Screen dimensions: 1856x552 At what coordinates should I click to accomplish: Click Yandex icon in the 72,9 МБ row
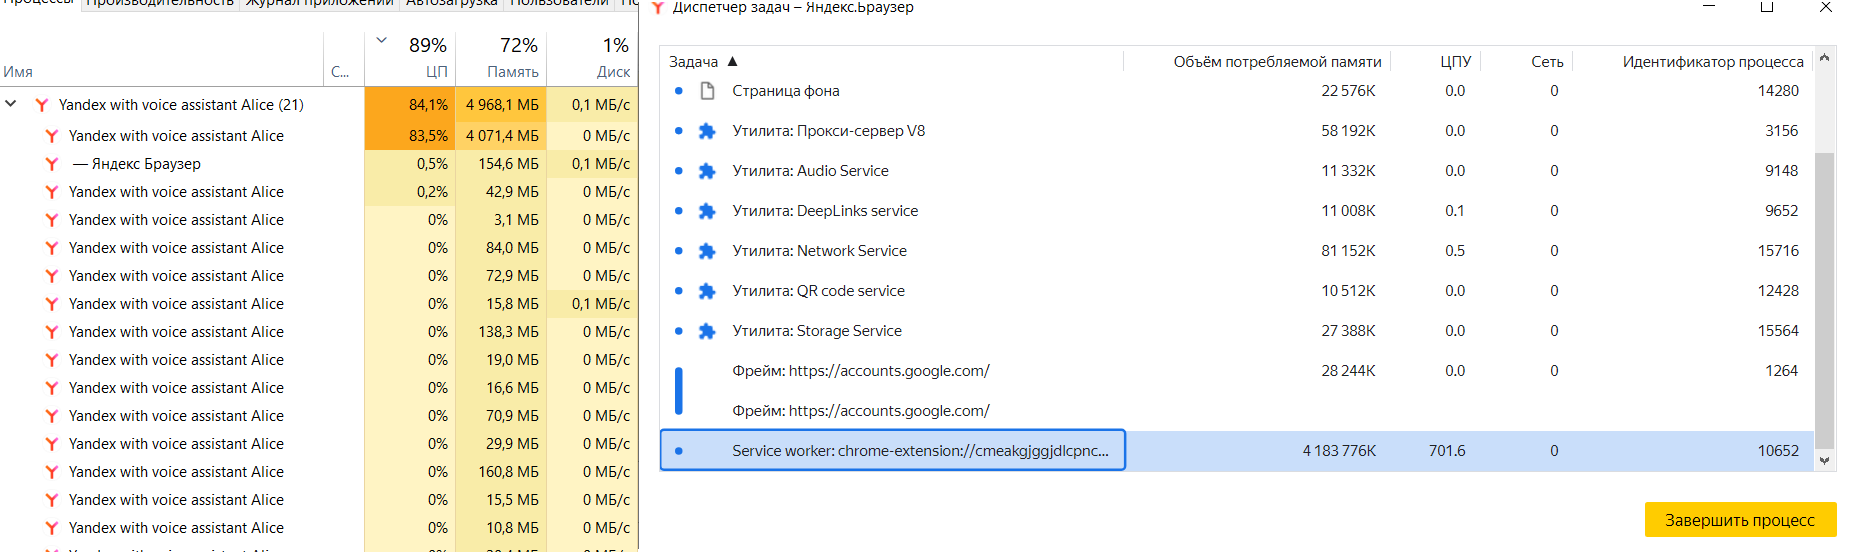click(x=52, y=276)
